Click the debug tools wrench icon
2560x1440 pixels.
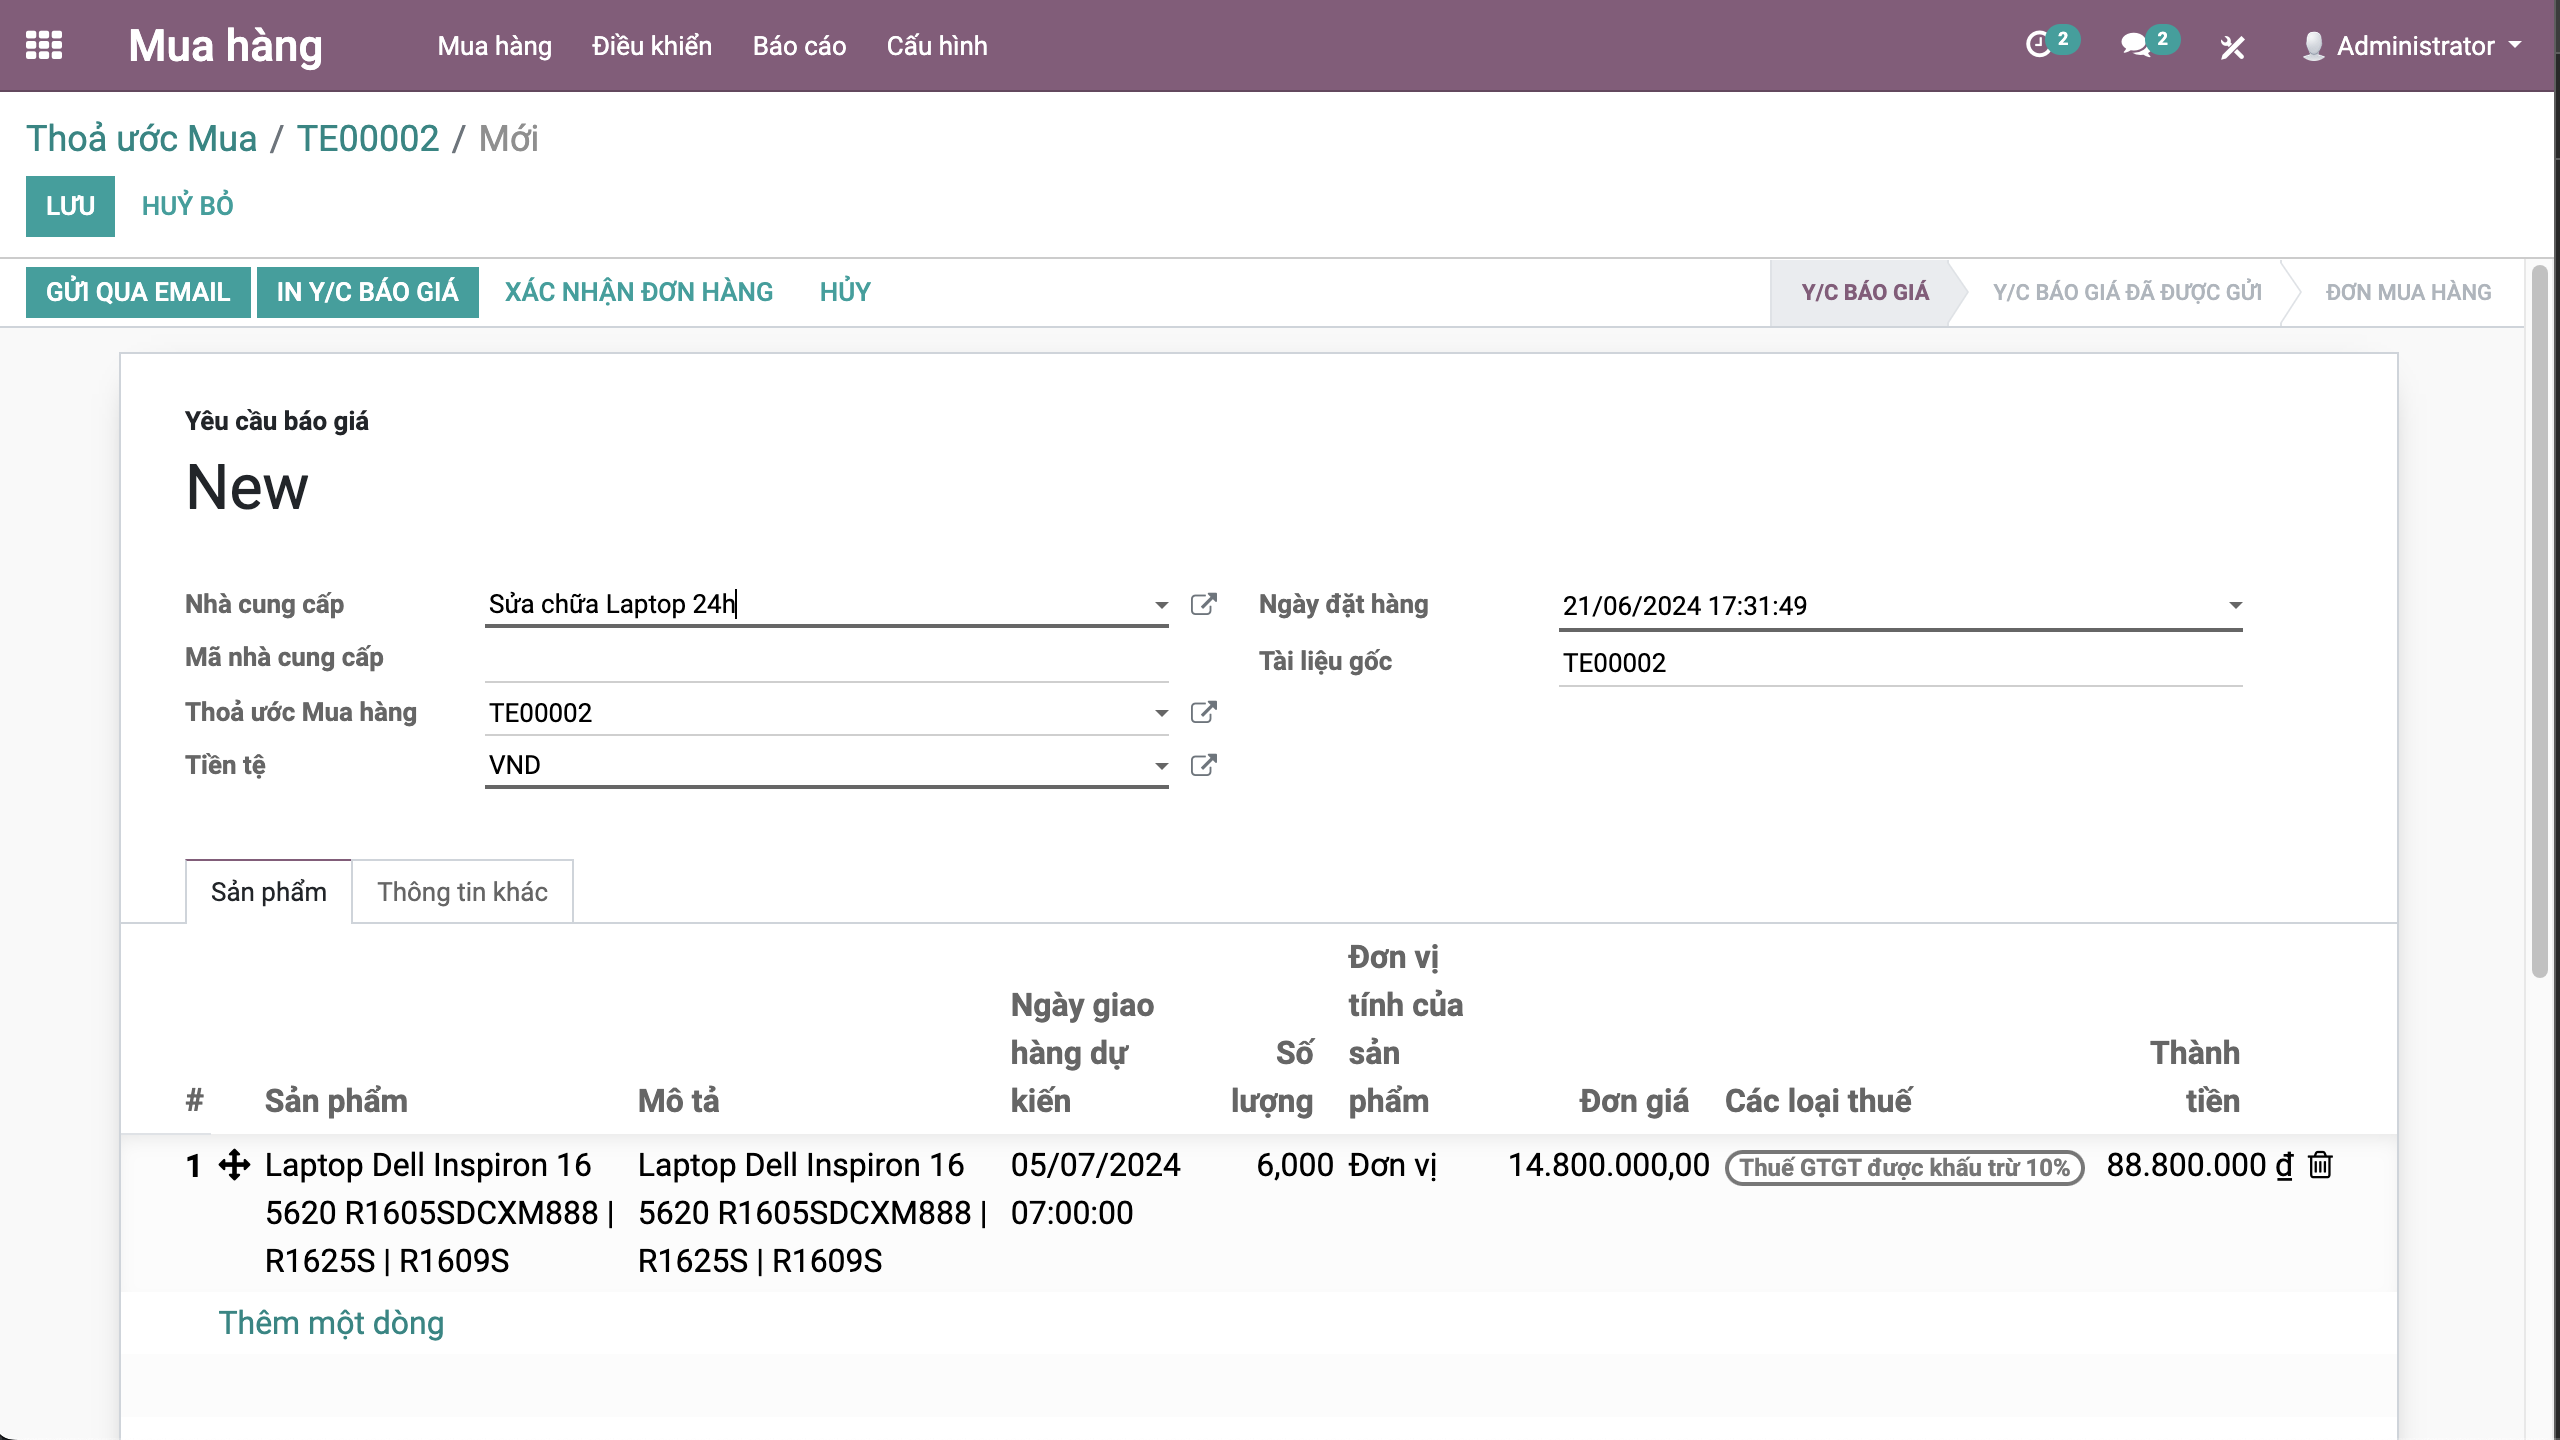tap(2232, 47)
